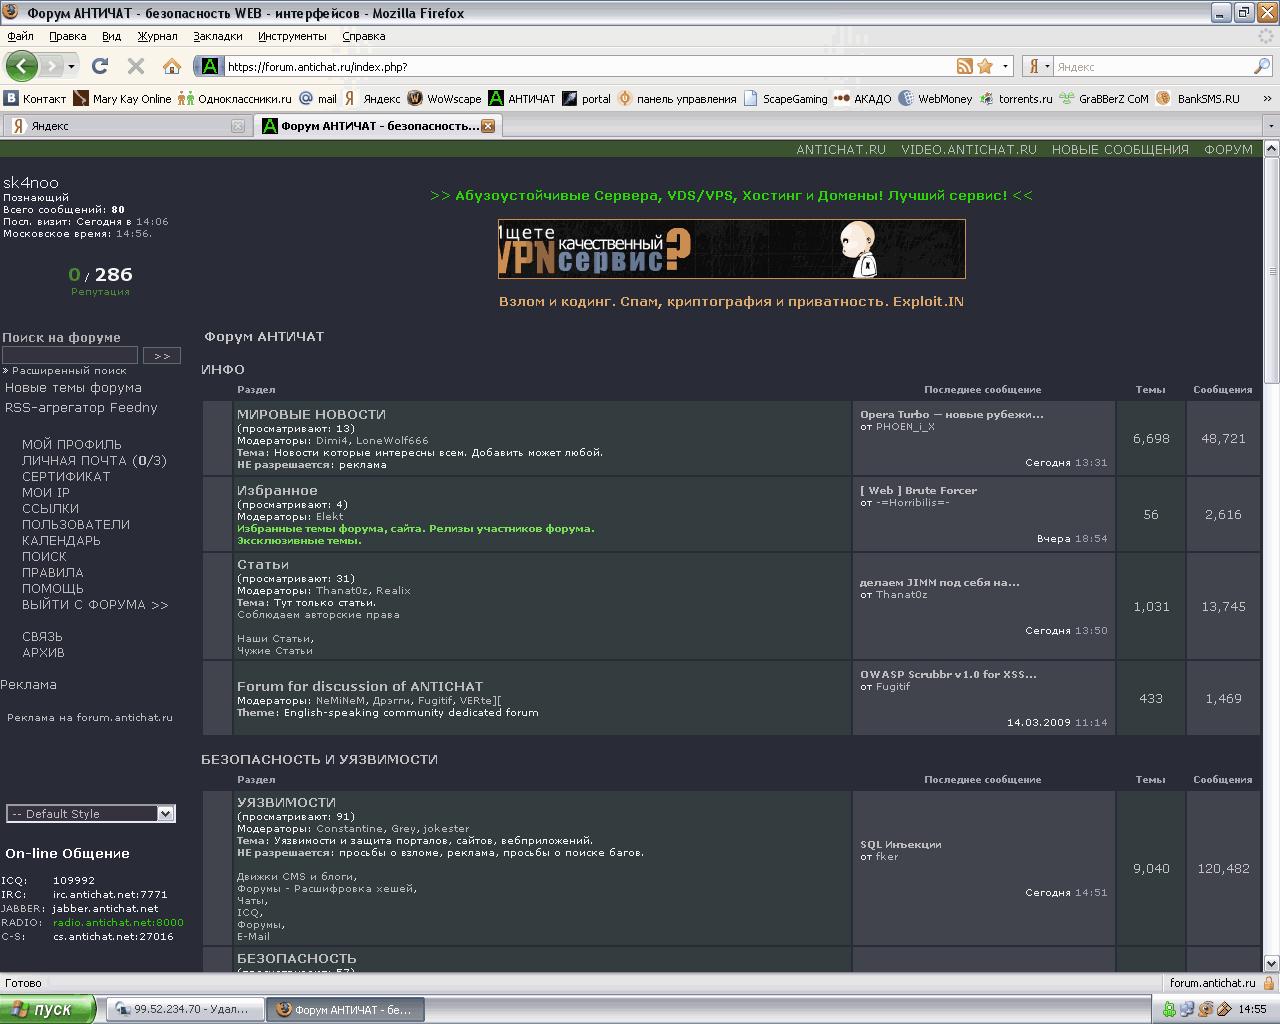Open Mary Kay Online bookmark

tap(122, 99)
